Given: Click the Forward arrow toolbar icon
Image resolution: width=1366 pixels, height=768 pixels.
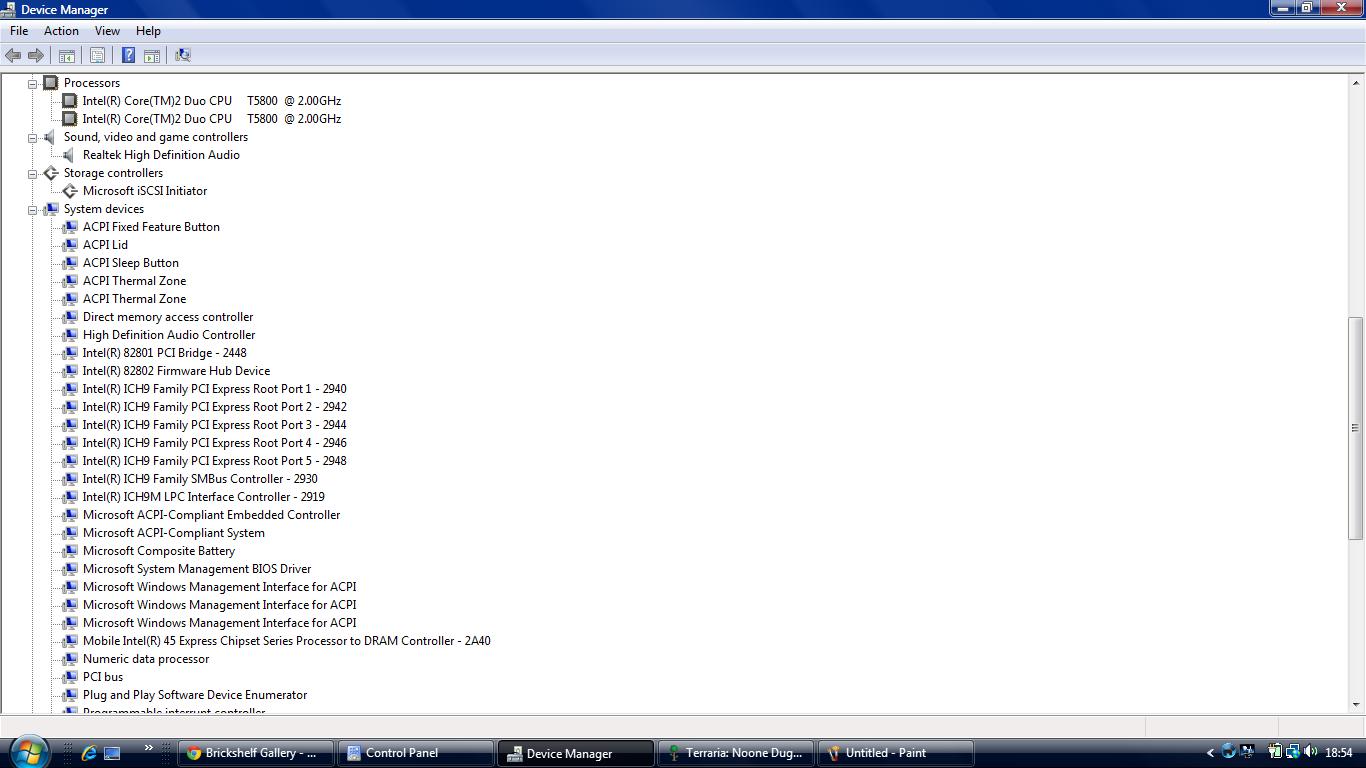Looking at the screenshot, I should coord(36,56).
